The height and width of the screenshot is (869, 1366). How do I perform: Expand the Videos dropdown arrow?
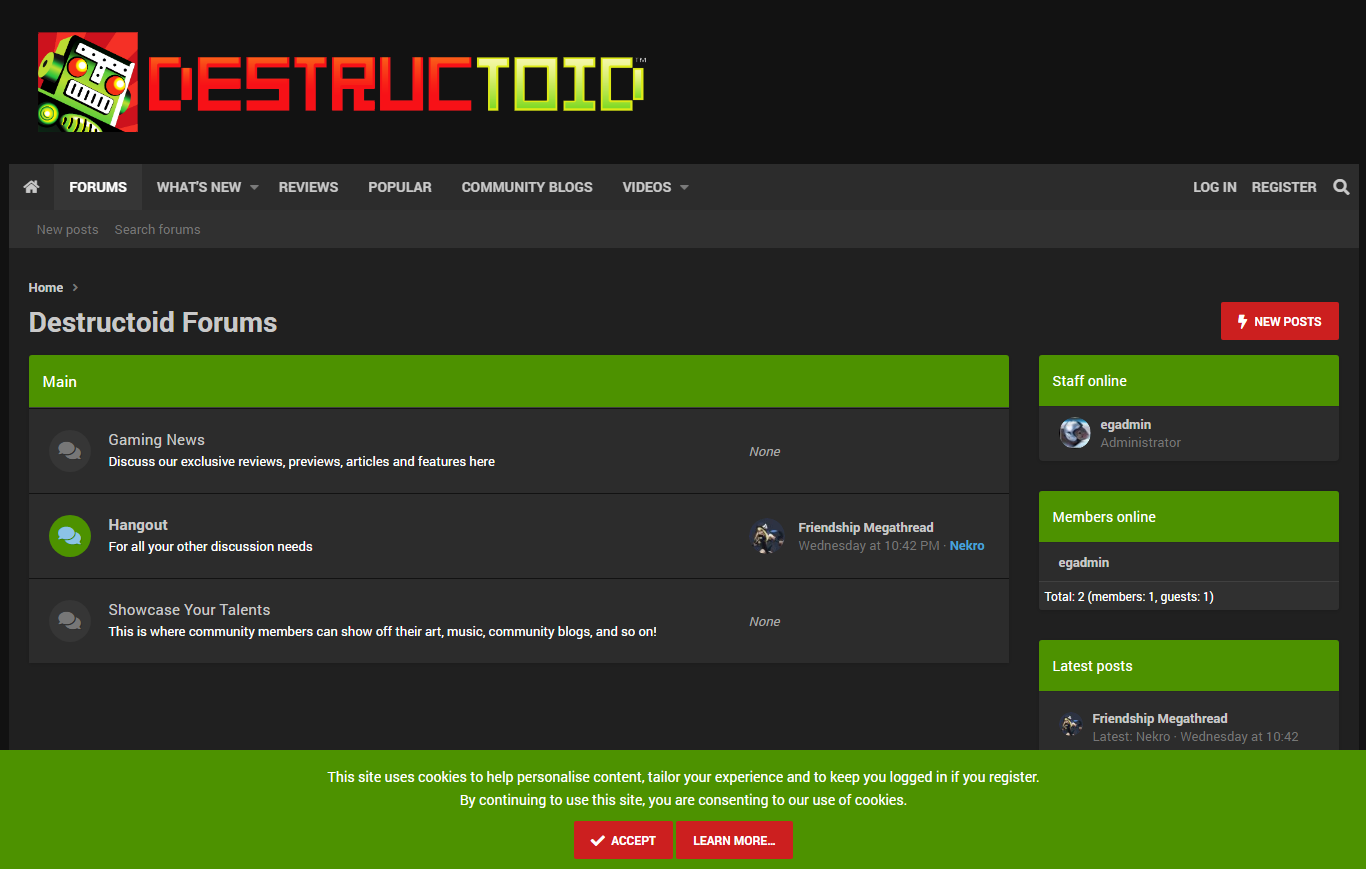(x=684, y=187)
